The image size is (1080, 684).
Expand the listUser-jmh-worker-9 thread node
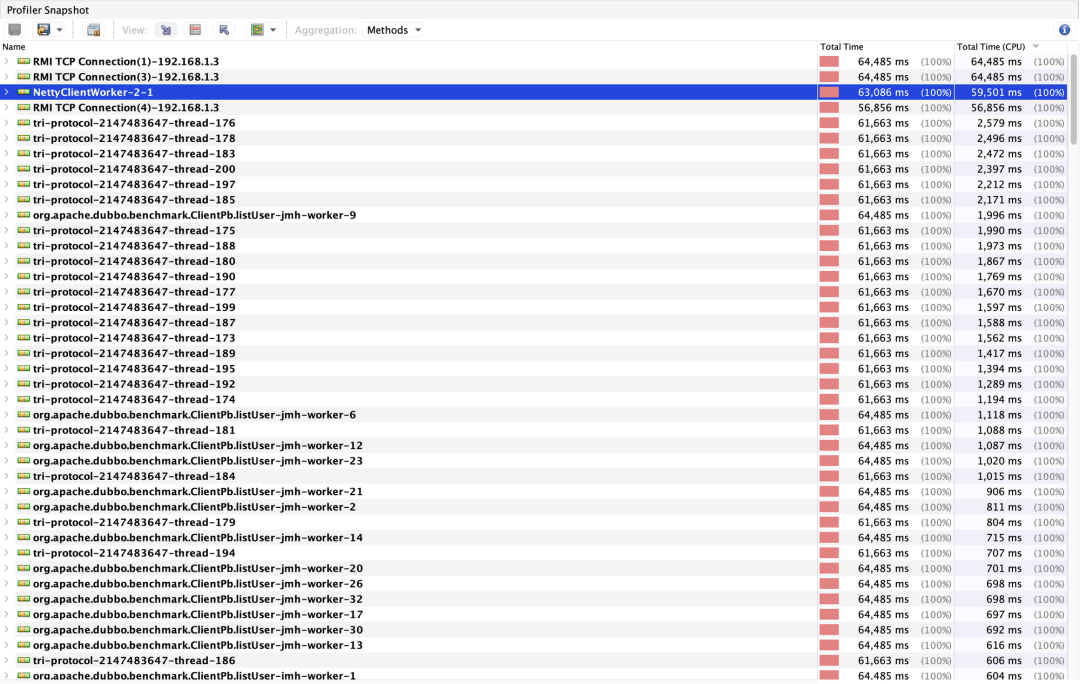point(7,215)
